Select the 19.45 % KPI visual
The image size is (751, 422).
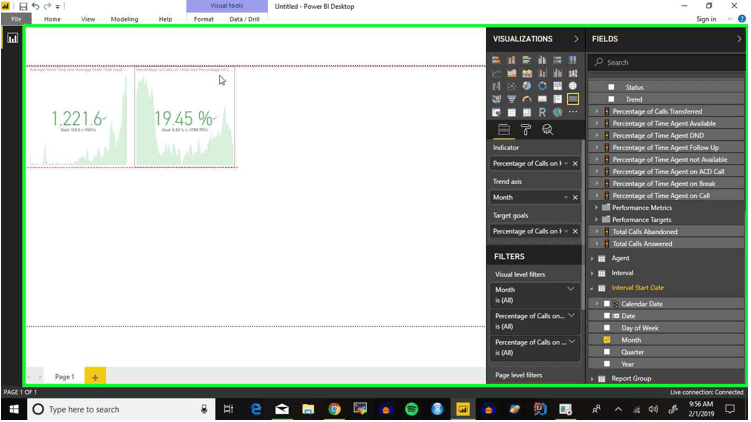click(x=184, y=117)
